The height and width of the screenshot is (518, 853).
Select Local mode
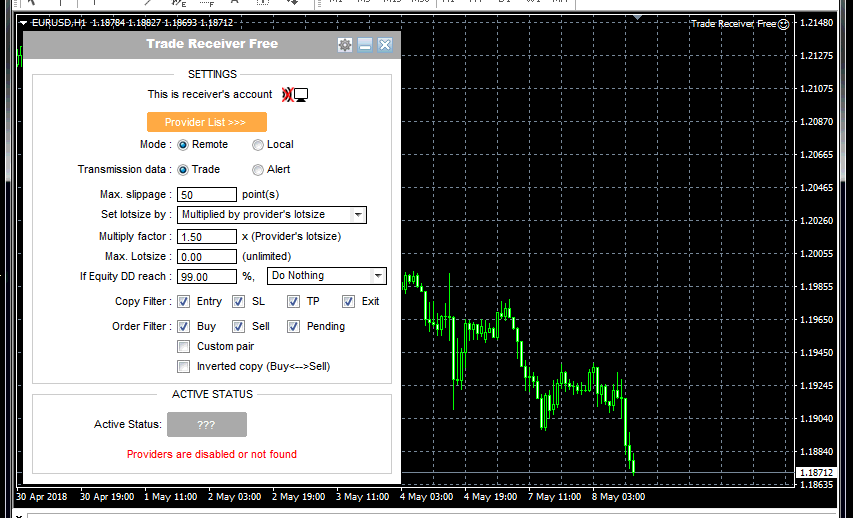coord(258,145)
